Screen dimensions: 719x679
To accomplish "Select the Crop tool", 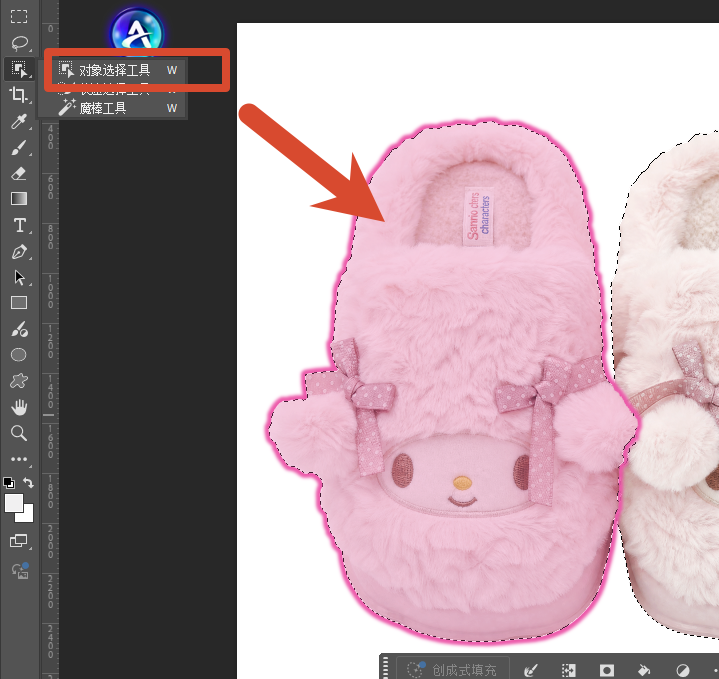I will pos(19,94).
